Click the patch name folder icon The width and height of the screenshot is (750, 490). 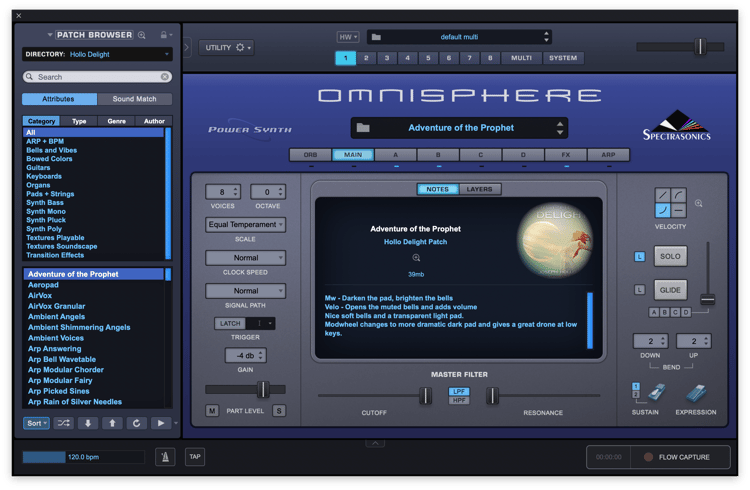[363, 128]
